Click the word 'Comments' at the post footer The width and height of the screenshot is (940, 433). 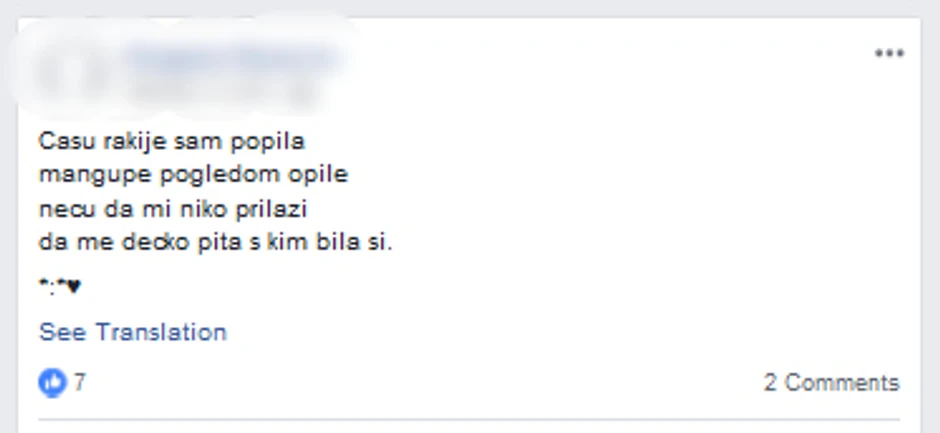coord(842,383)
